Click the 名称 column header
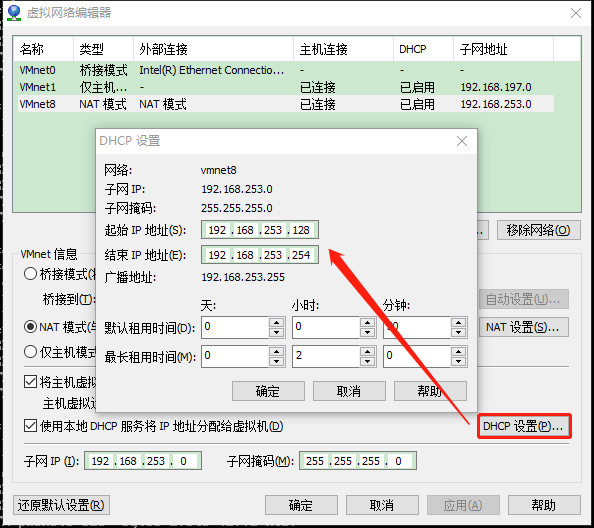Screen dimensions: 594x528 [43, 49]
